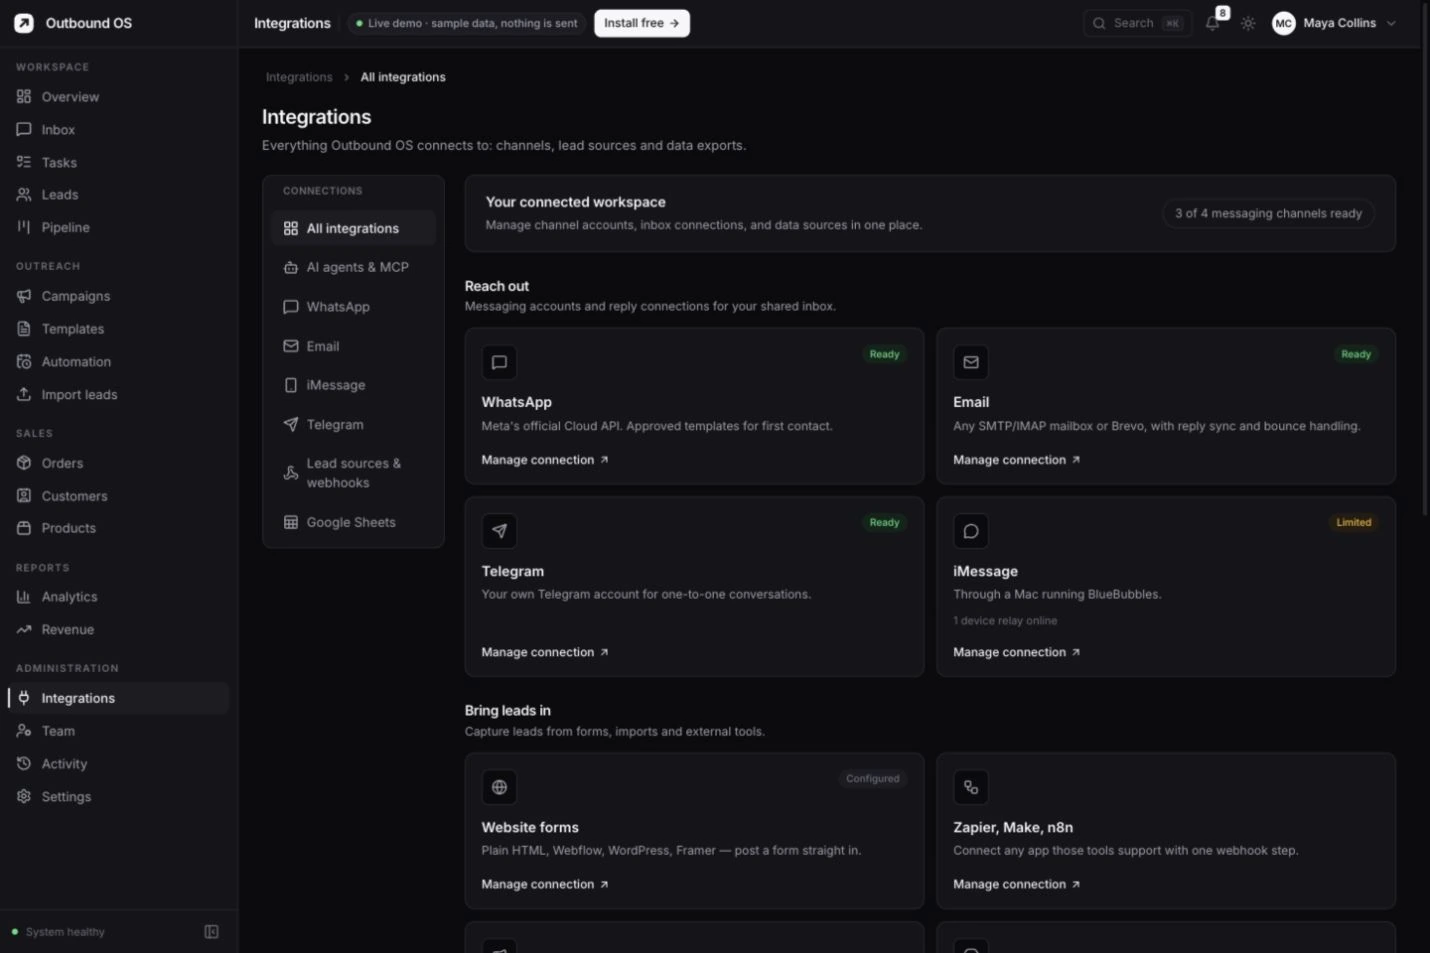
Task: Click the Import leads upload icon
Action: pos(24,394)
